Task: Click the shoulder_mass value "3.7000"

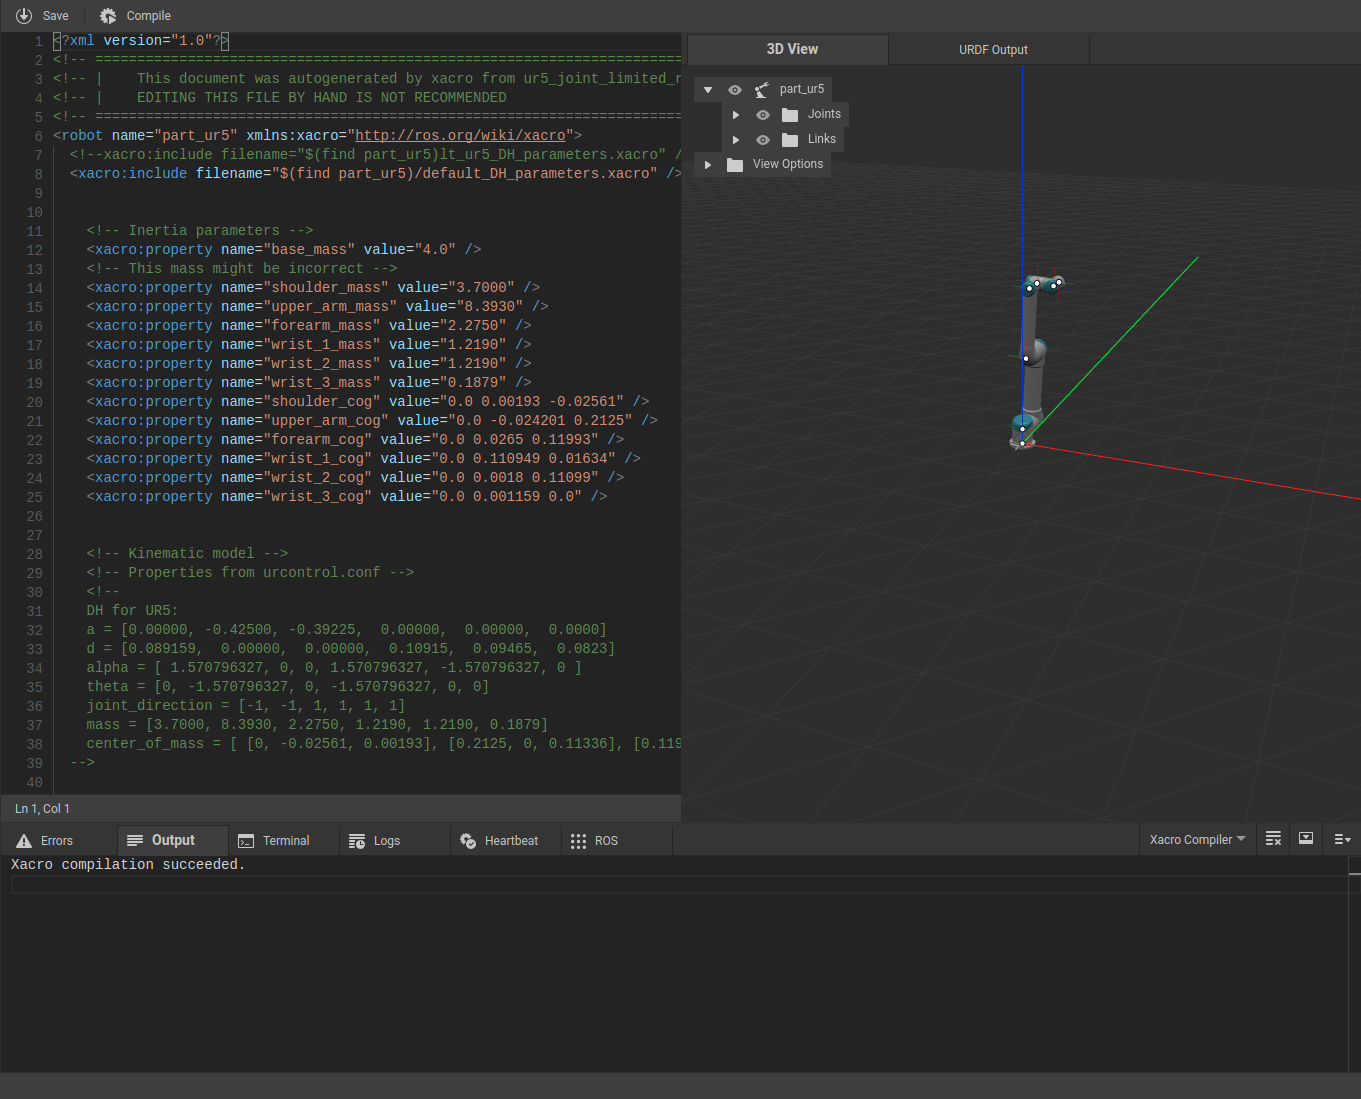Action: (481, 287)
